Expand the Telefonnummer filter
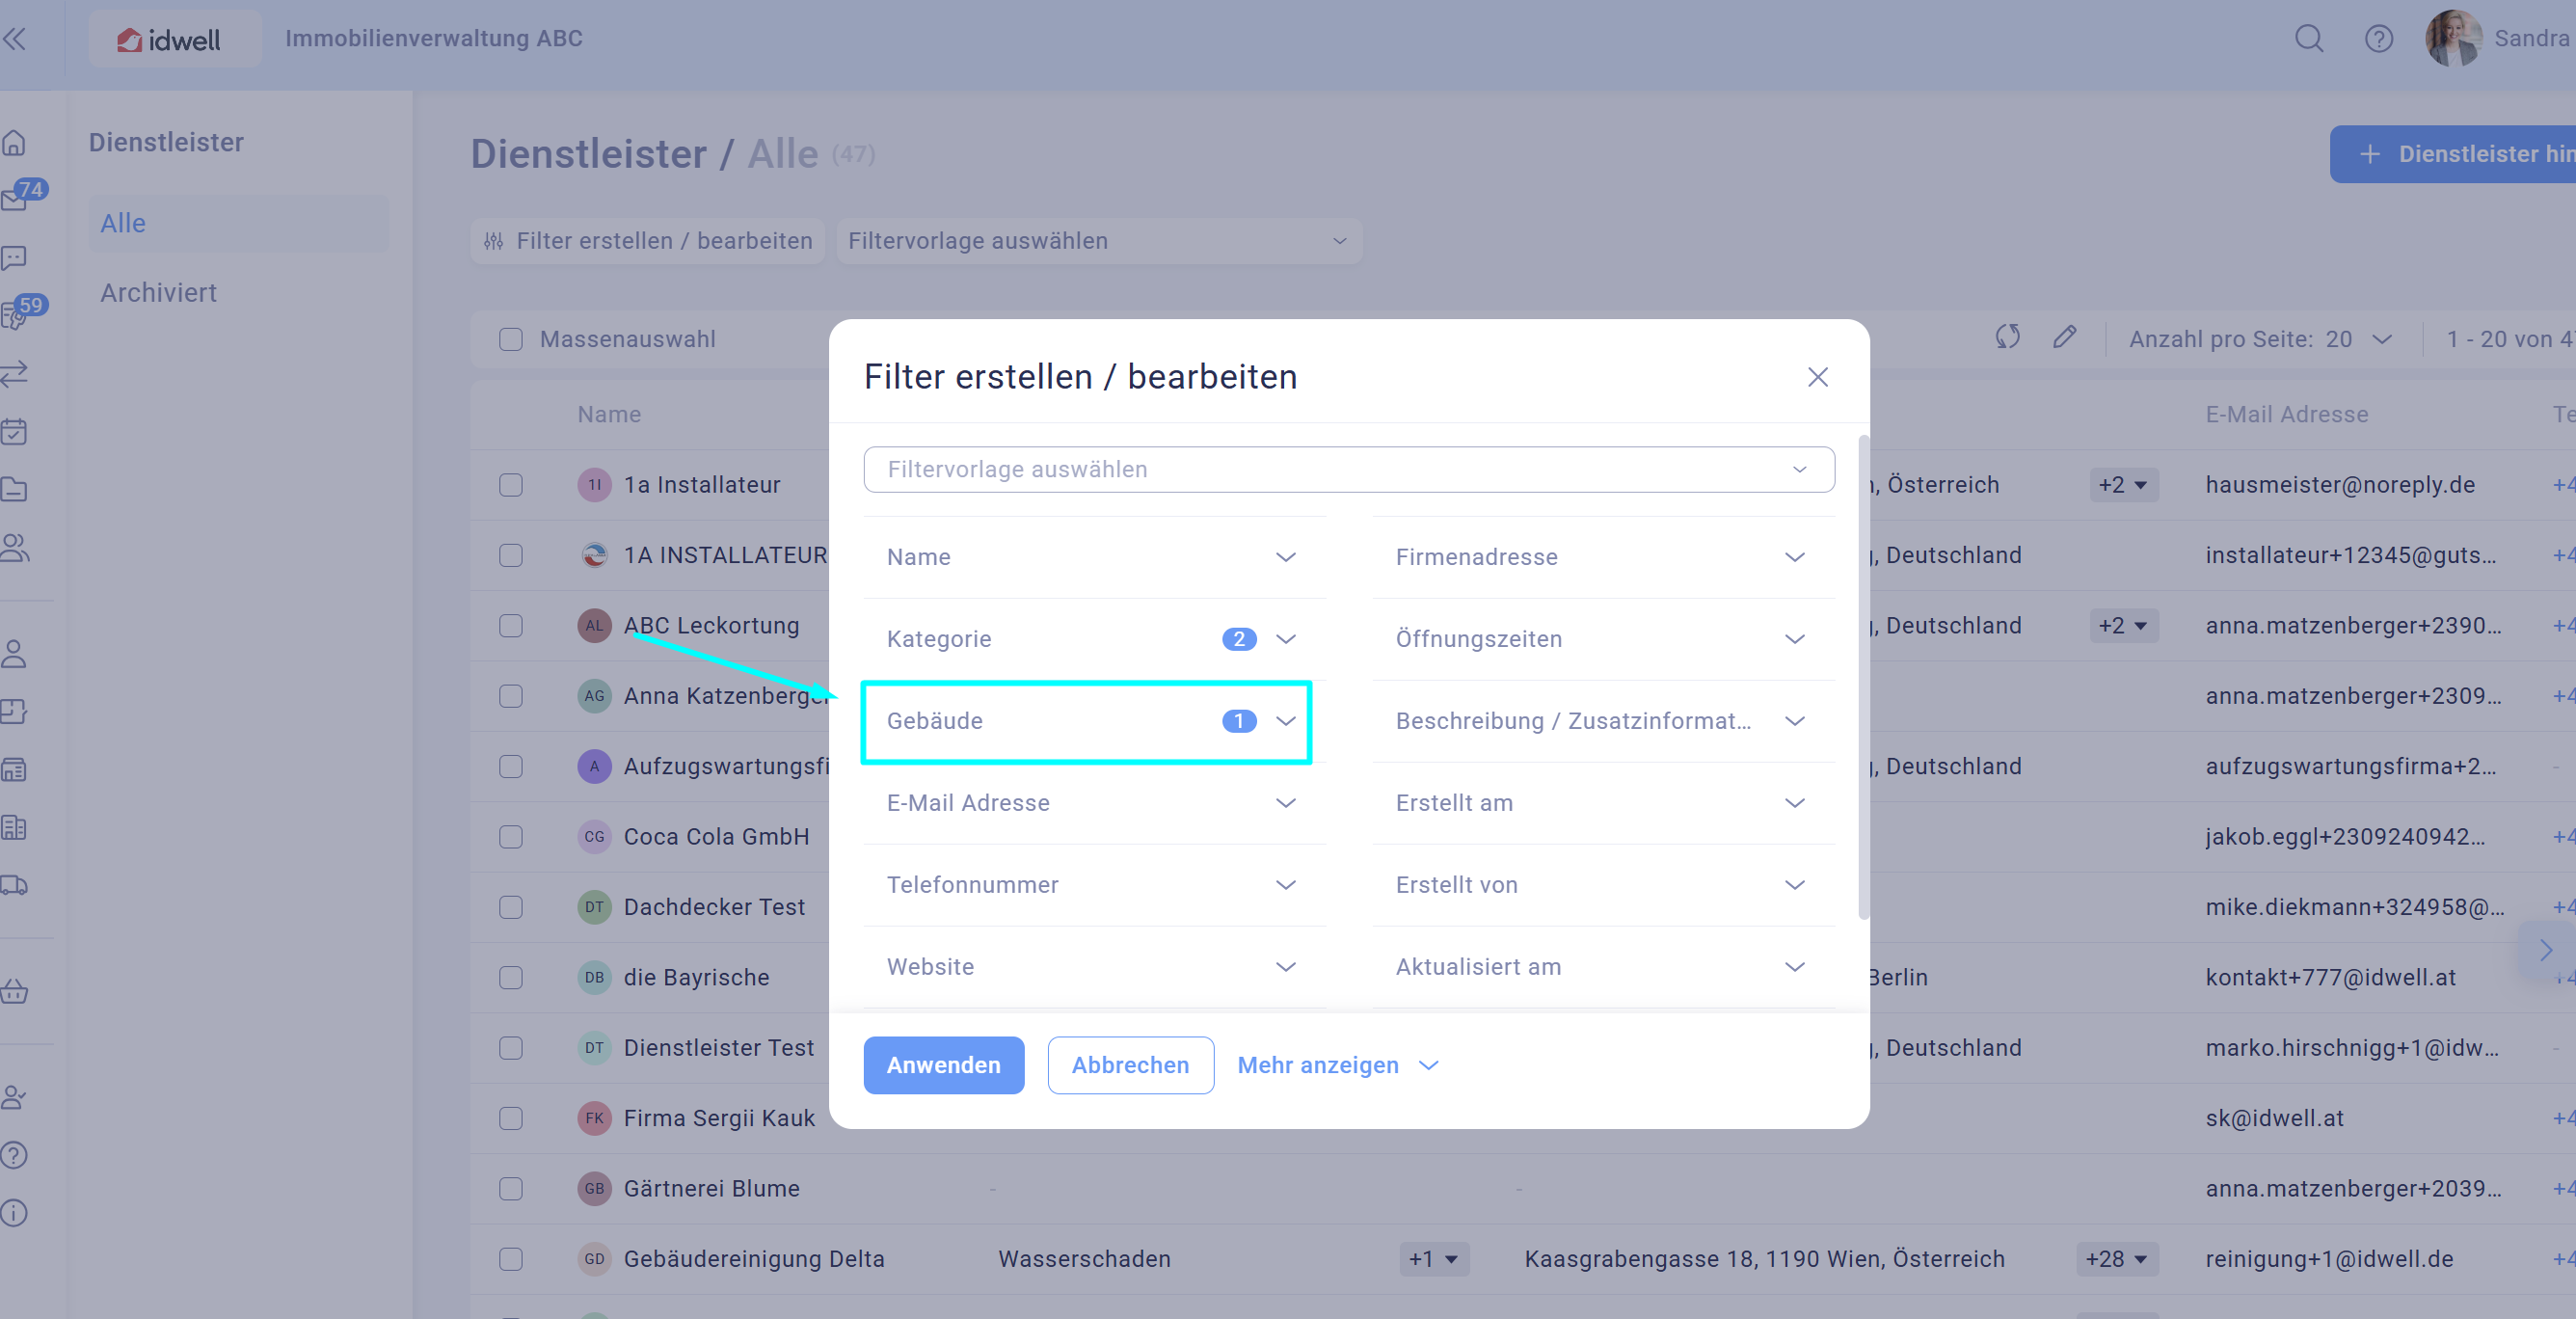Viewport: 2576px width, 1319px height. (1094, 885)
